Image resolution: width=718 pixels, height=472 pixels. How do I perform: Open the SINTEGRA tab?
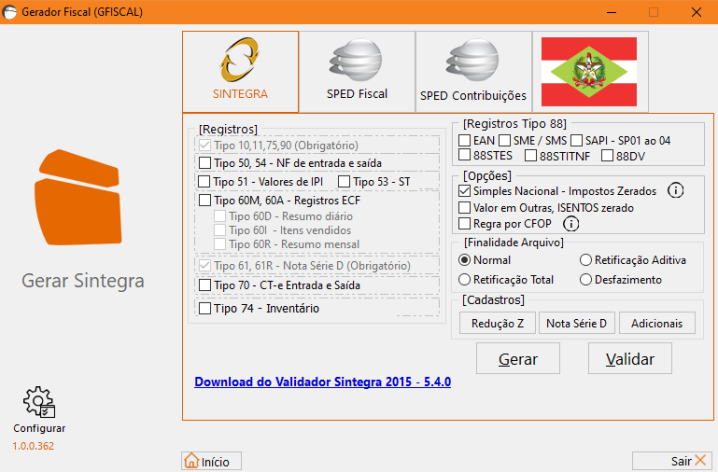[x=240, y=72]
